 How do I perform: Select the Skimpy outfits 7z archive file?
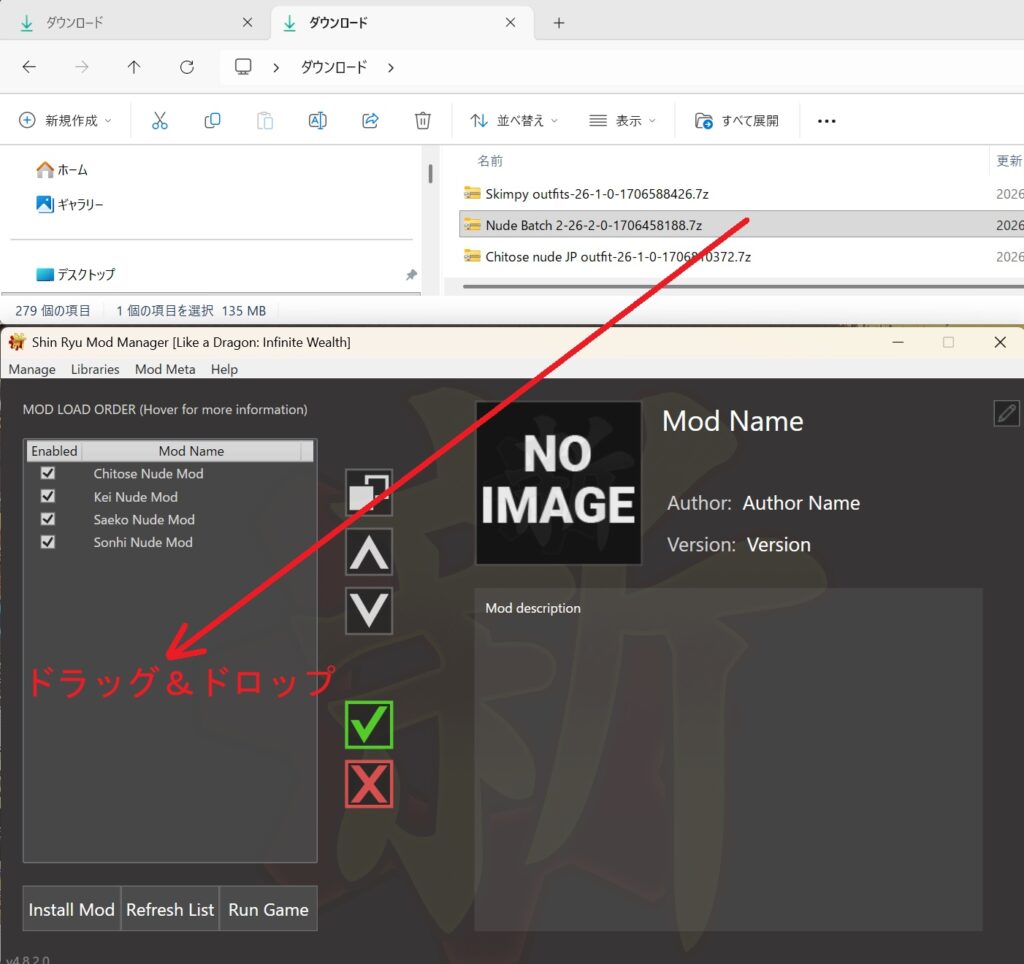[x=596, y=193]
